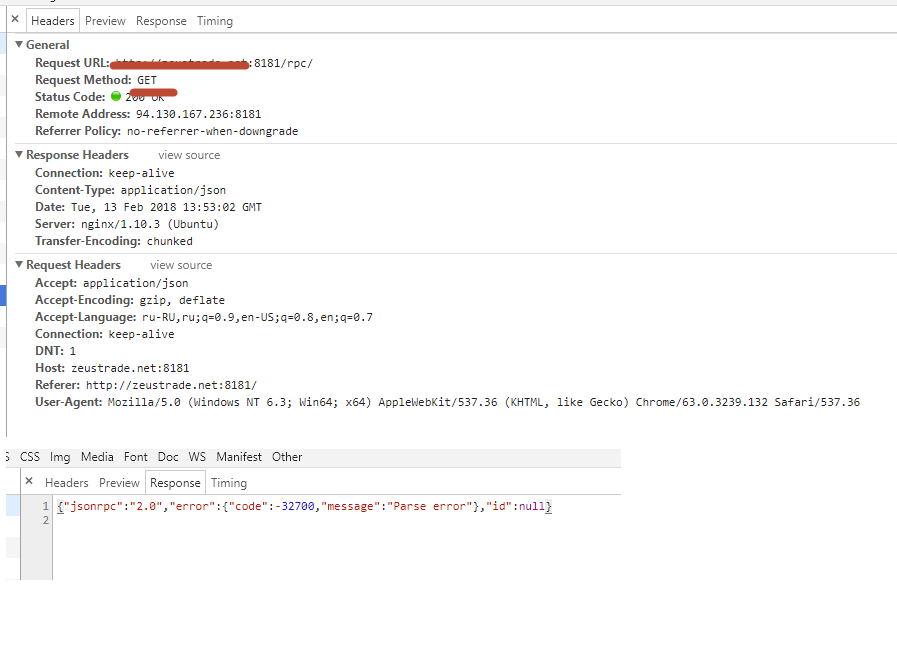
Task: Filter network requests by Manifest
Action: [239, 457]
